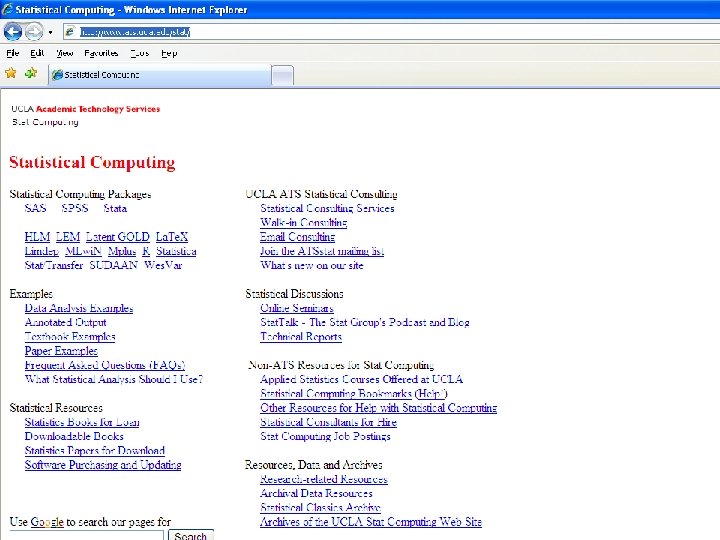Open the LaTeX link
This screenshot has width=720, height=540.
point(172,237)
